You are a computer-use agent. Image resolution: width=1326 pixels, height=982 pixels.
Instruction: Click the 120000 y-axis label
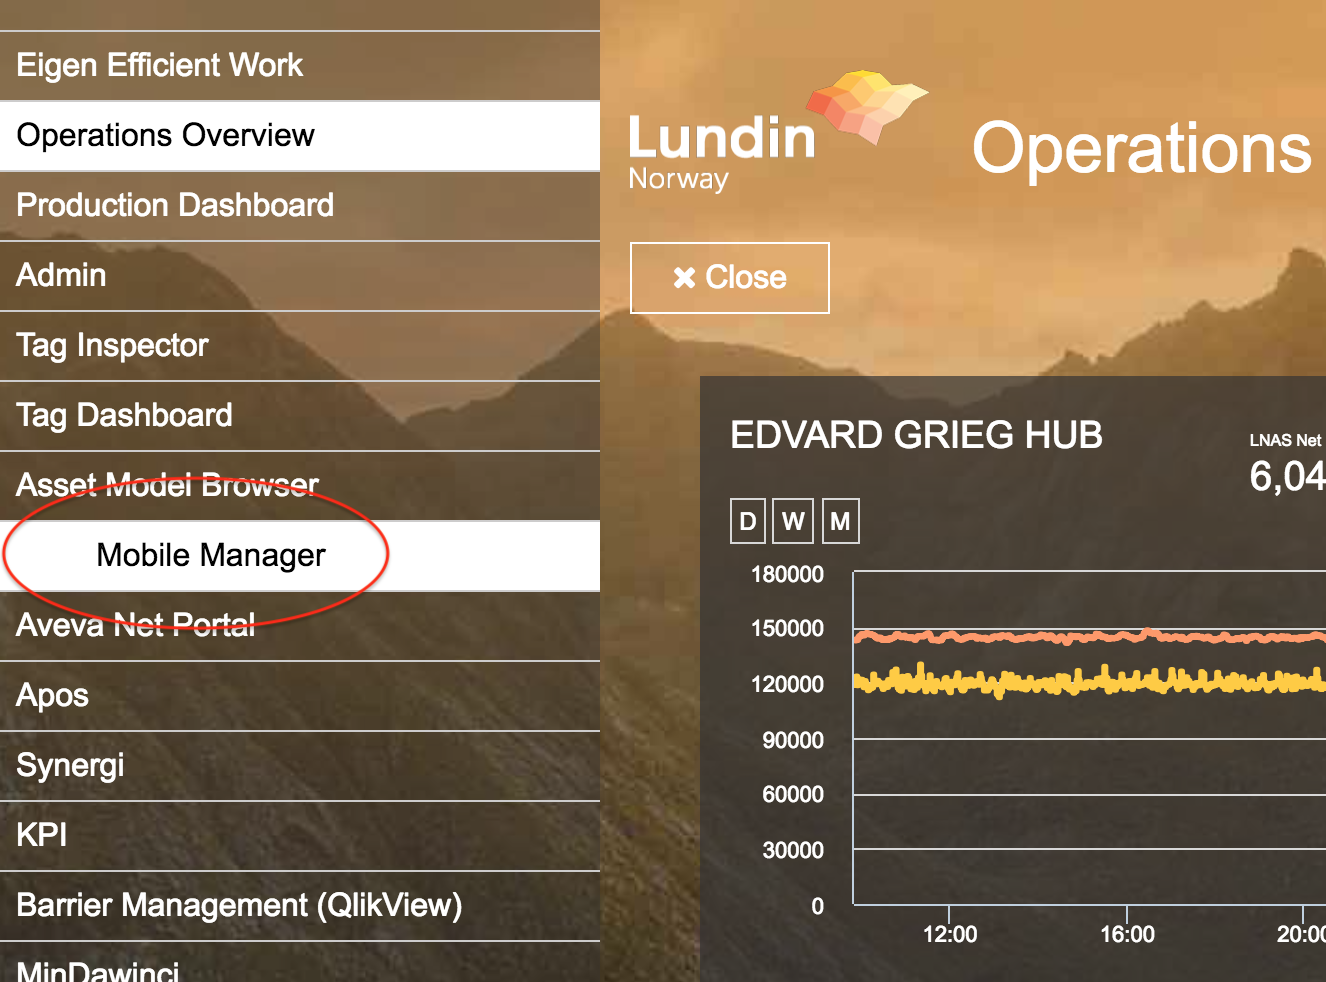click(x=787, y=685)
